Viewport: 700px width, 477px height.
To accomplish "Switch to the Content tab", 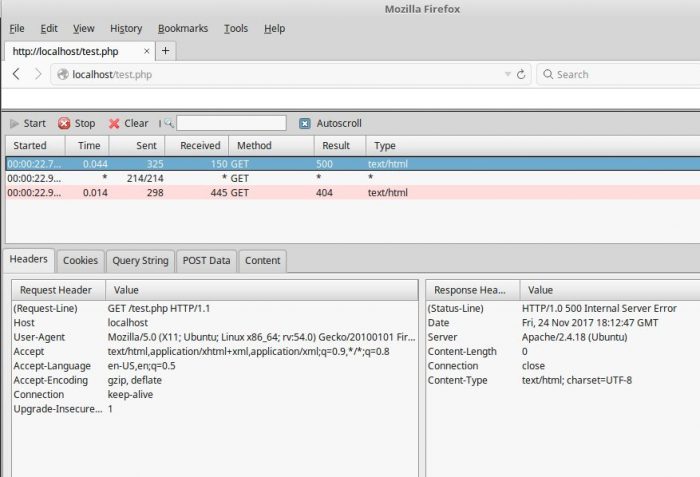I will click(x=262, y=261).
